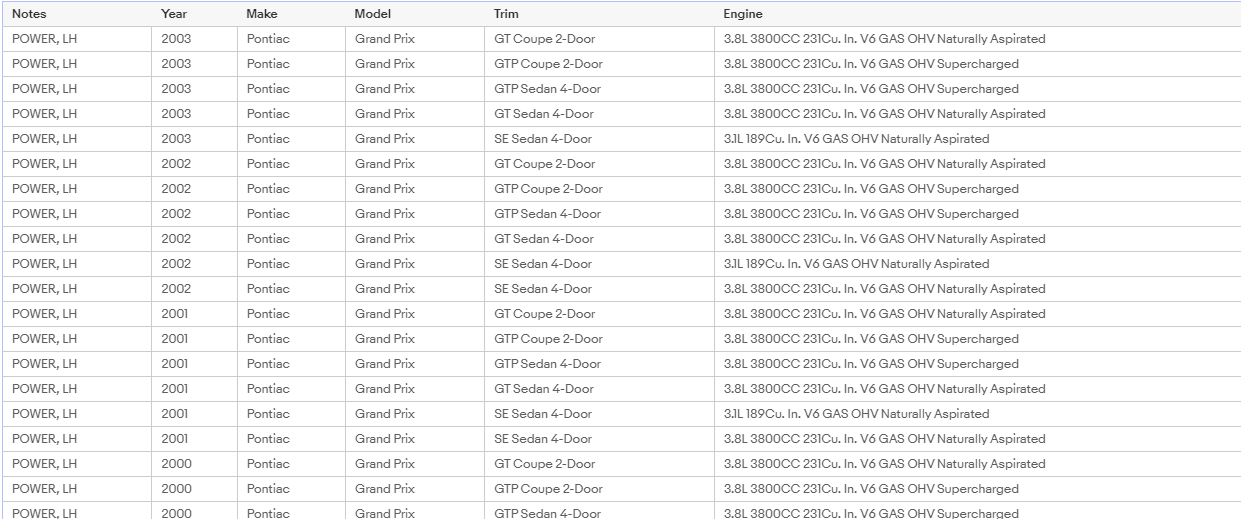Screen dimensions: 1241x519
Task: Click the Supercharged engine cell of the 2001 GTP Coupe row
Action: click(x=978, y=339)
